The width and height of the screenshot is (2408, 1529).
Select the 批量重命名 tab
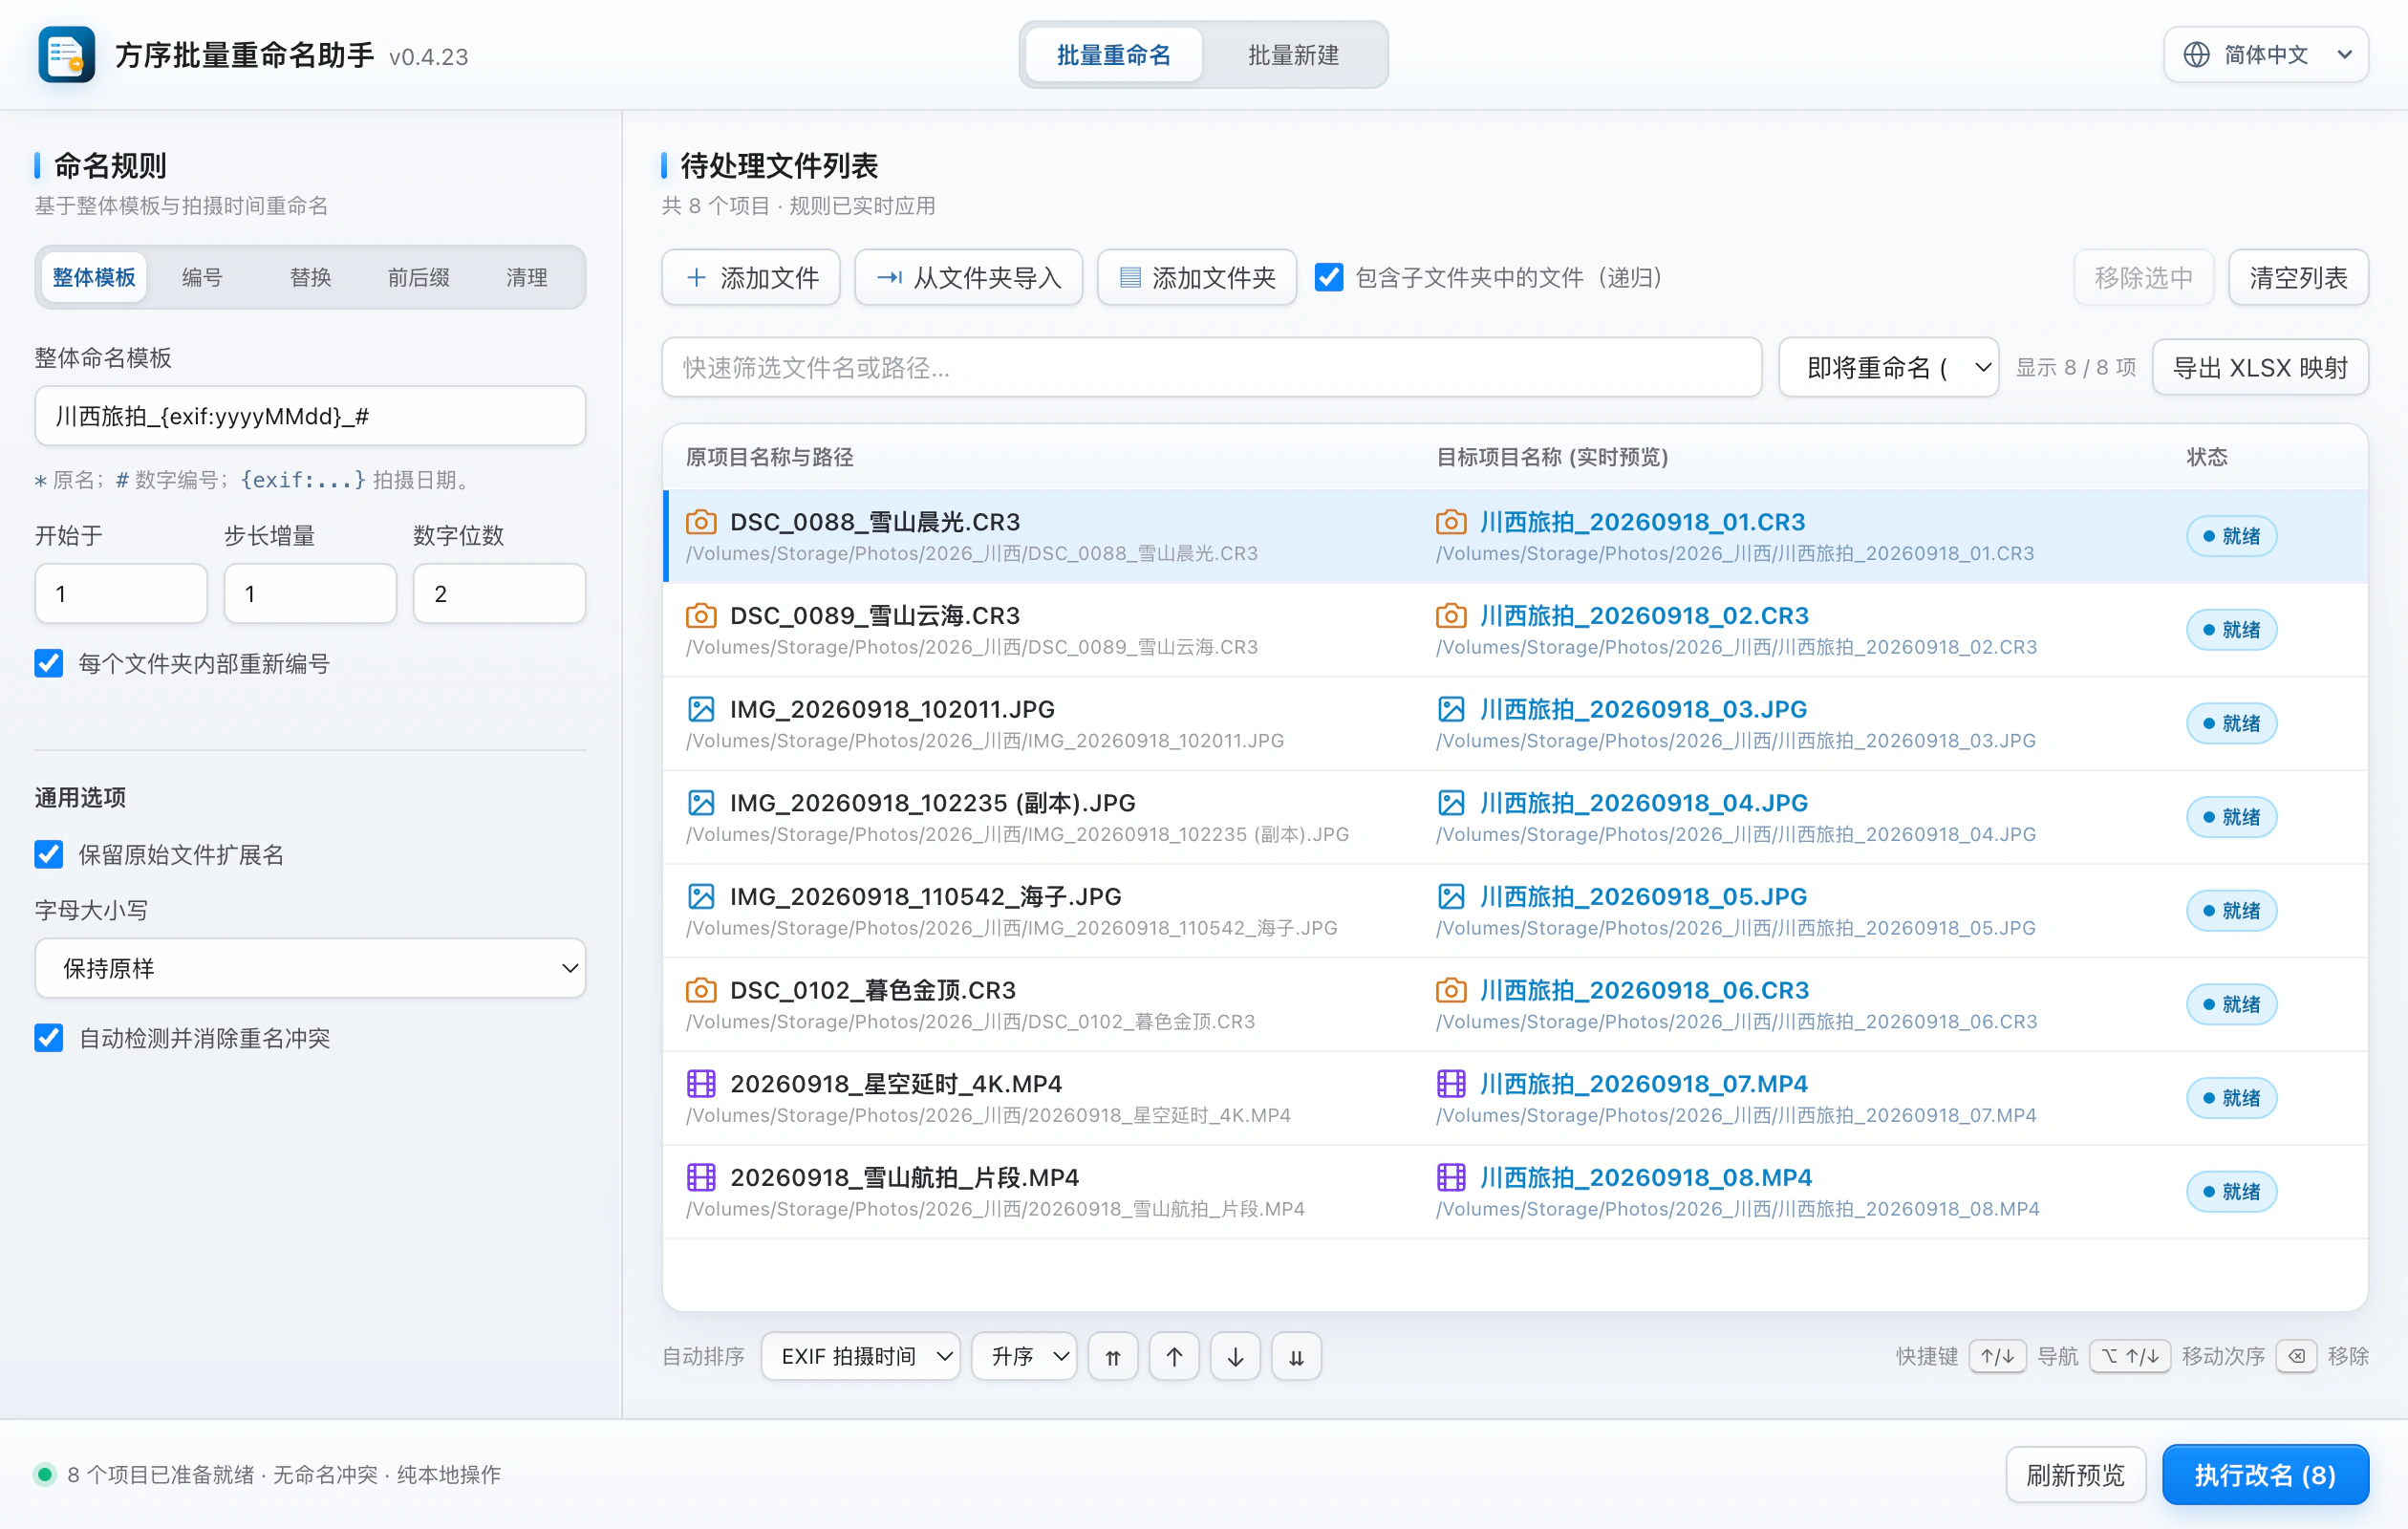click(x=1114, y=55)
